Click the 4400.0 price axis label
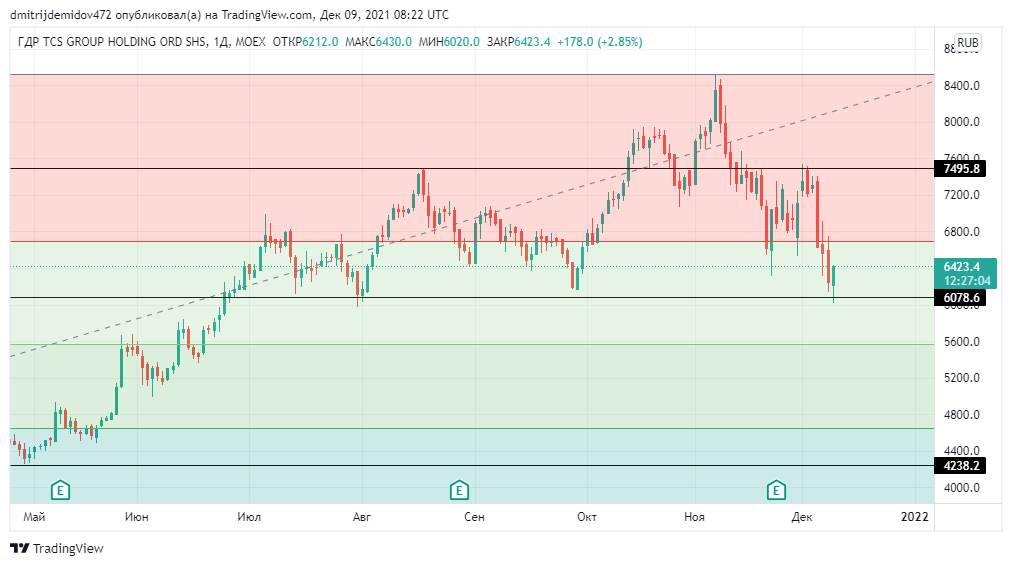This screenshot has width=1012, height=566. coord(962,450)
